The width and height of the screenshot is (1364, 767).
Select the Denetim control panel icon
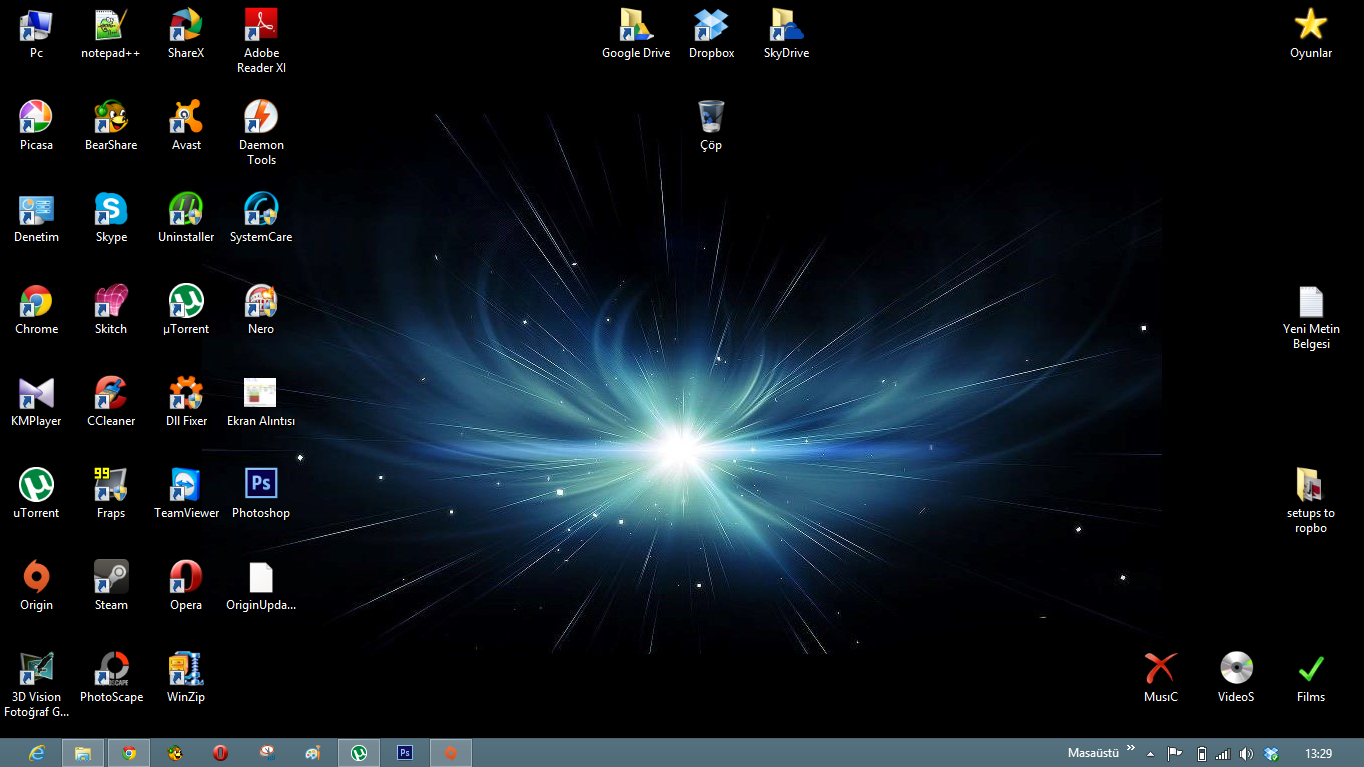36,217
